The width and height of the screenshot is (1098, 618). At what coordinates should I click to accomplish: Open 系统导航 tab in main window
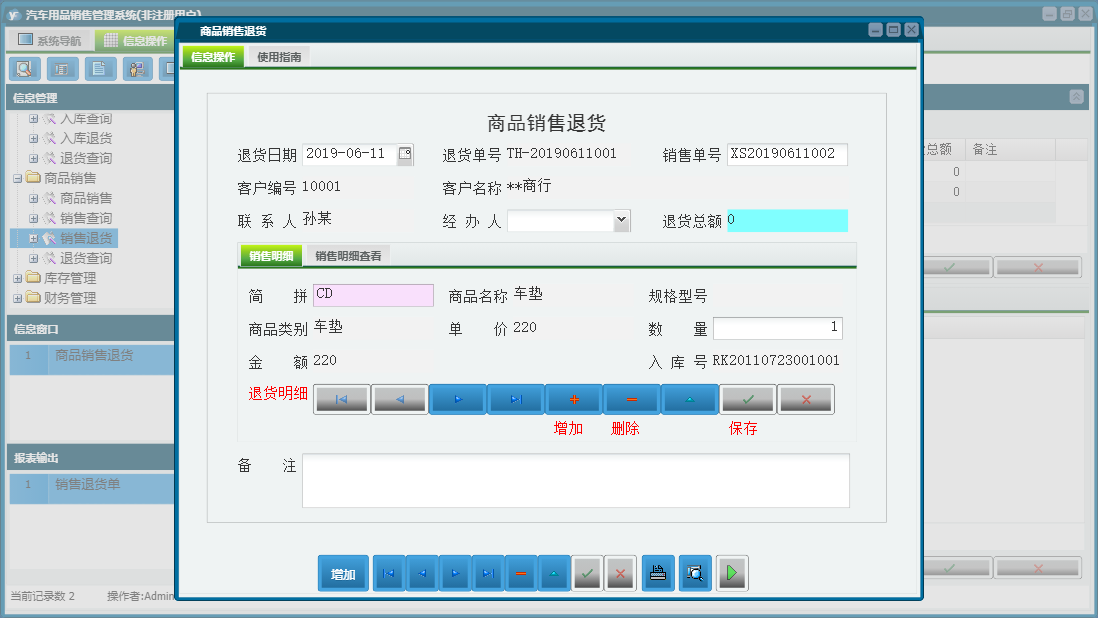50,41
